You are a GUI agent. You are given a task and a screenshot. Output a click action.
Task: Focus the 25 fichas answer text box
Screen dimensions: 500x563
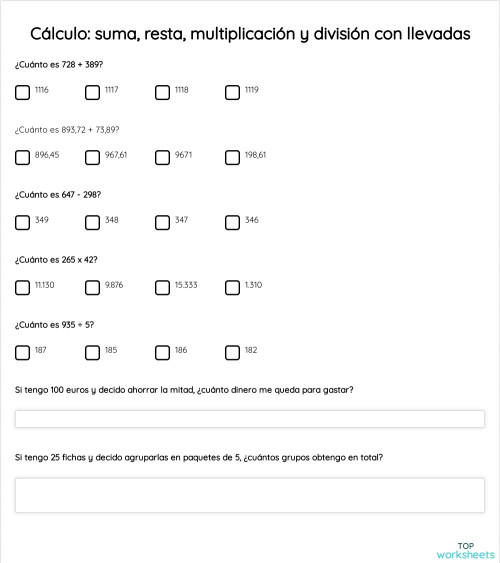[x=250, y=495]
